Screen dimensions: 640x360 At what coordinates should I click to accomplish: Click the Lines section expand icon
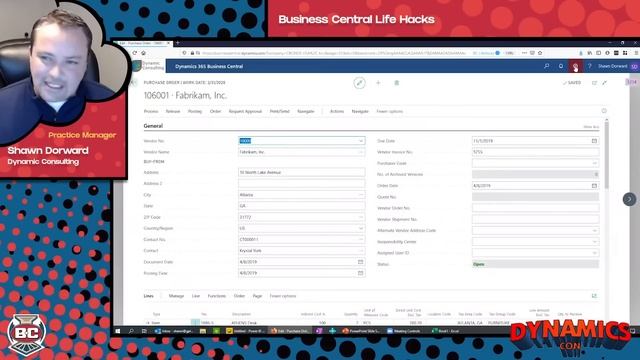pyautogui.click(x=594, y=296)
